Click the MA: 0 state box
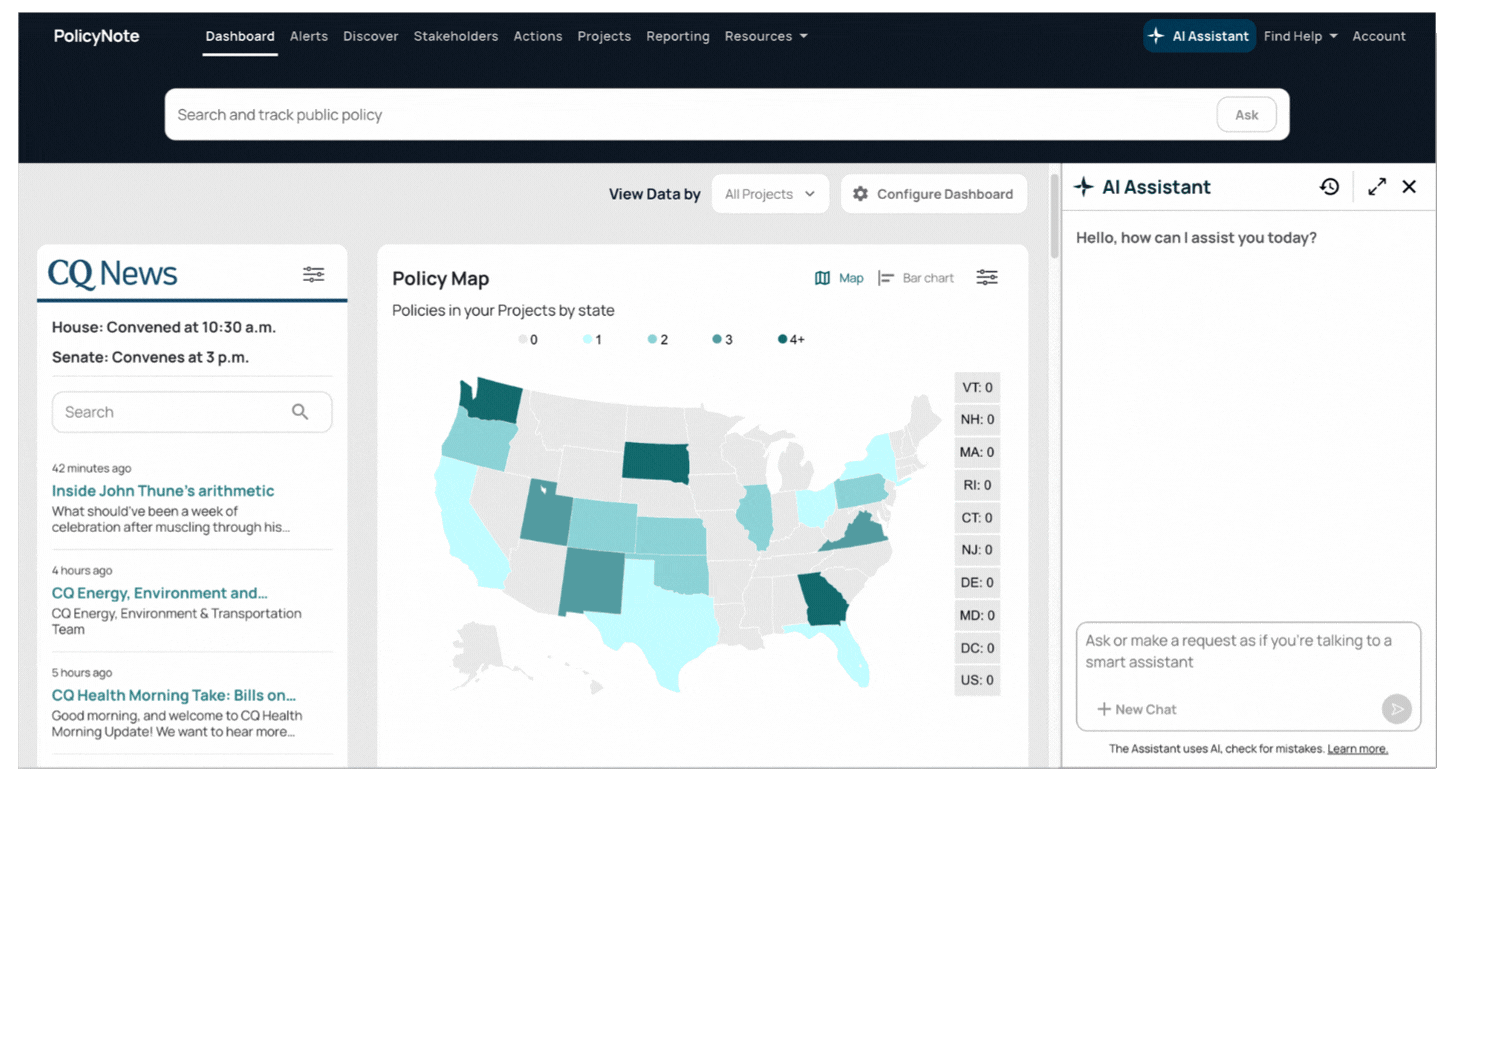This screenshot has height=1050, width=1500. coord(977,453)
